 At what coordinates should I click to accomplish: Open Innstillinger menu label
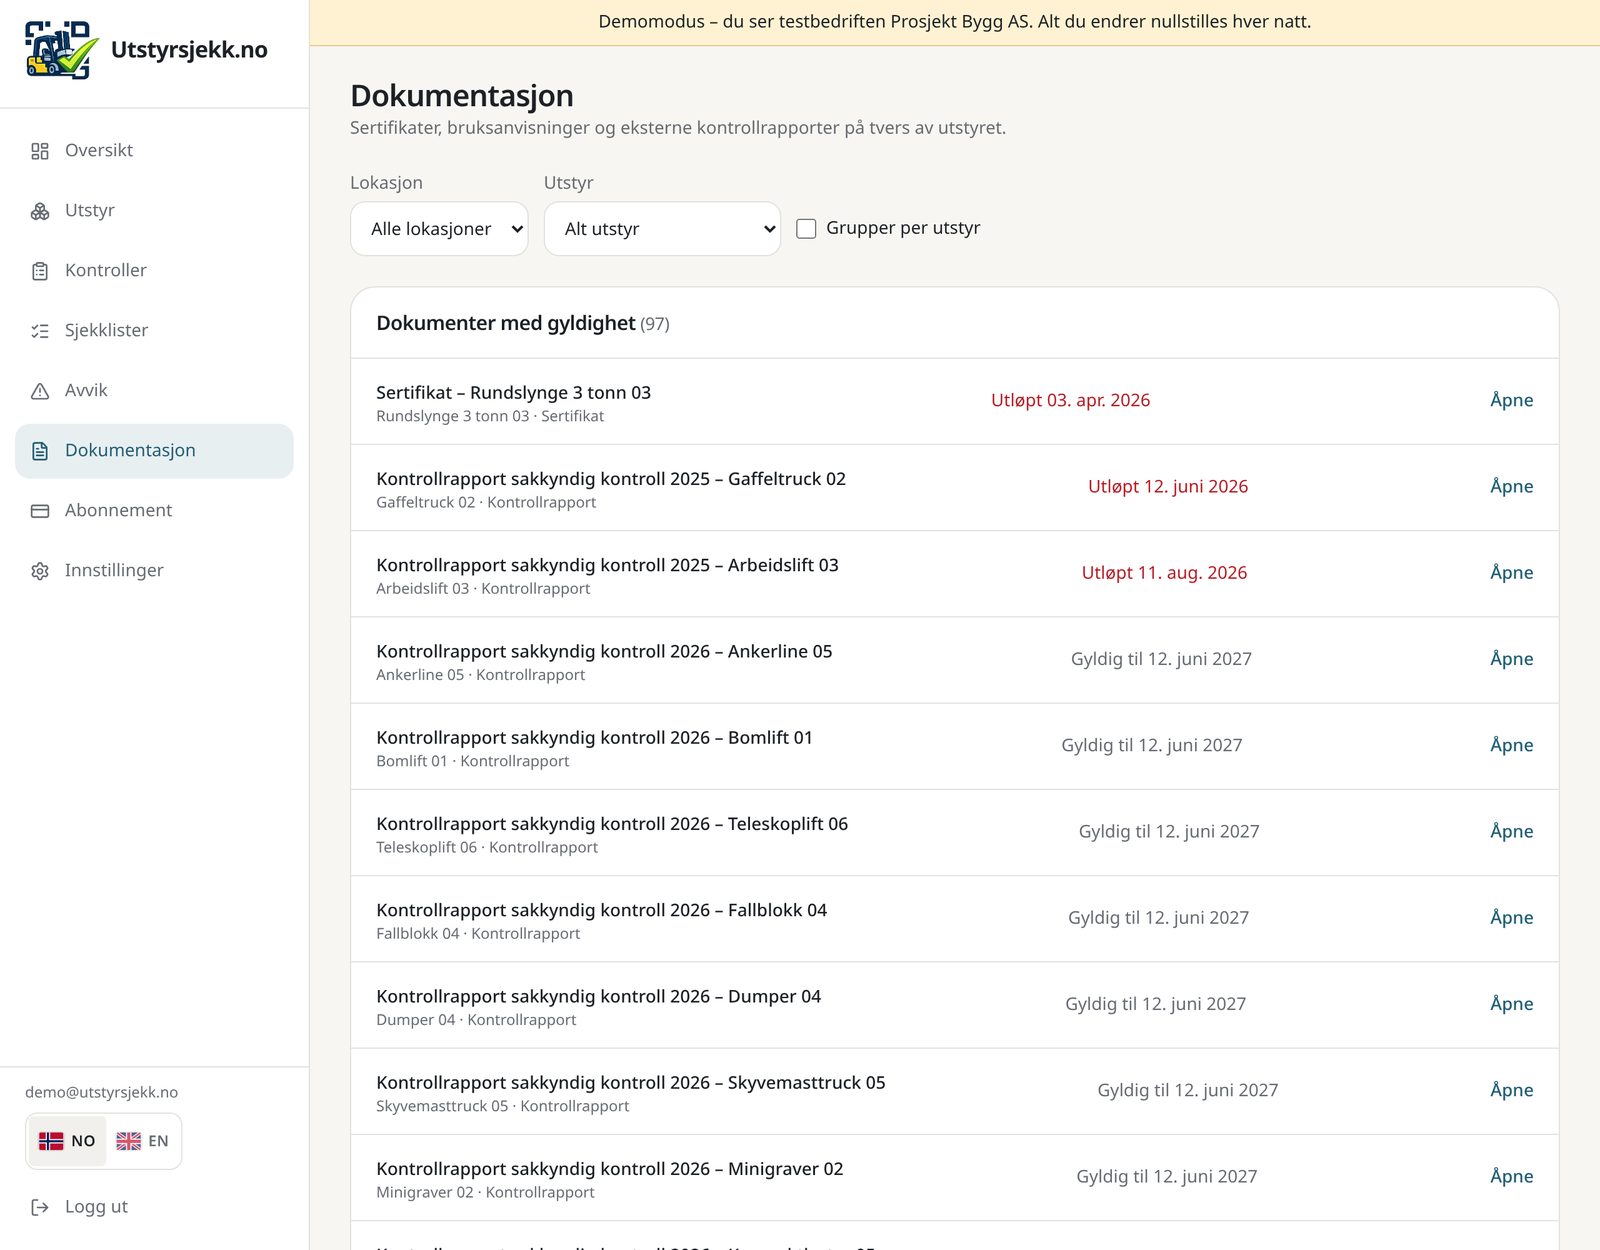coord(114,570)
